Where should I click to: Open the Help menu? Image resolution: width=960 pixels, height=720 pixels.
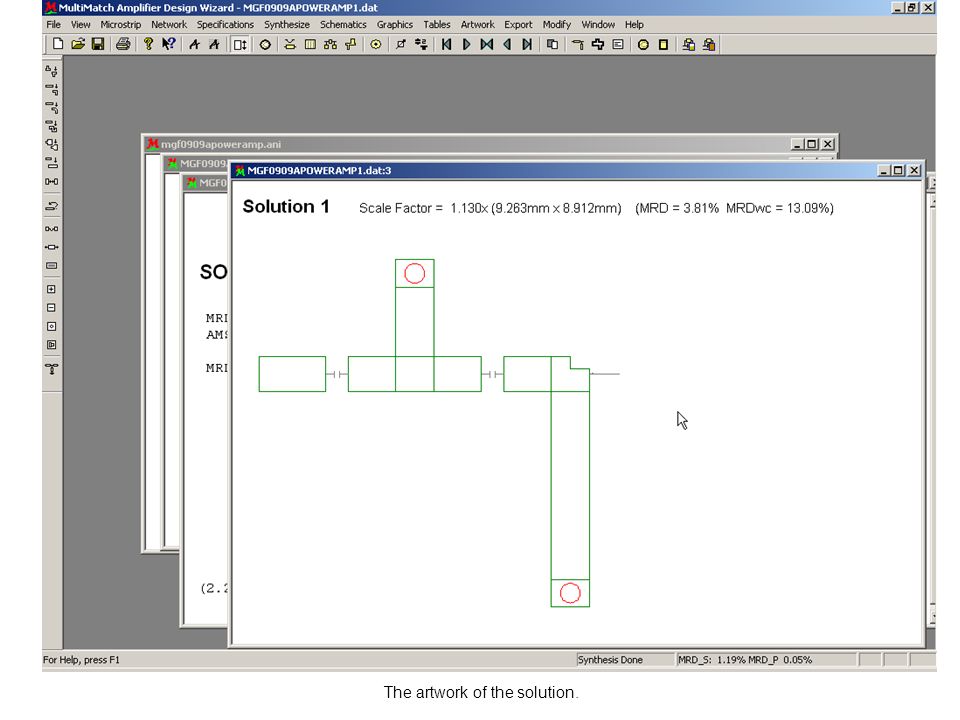tap(634, 24)
